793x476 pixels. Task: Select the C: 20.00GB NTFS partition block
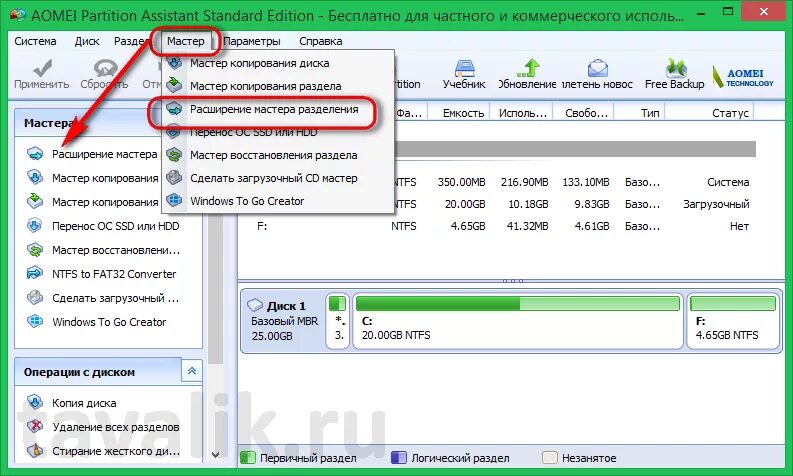click(517, 321)
